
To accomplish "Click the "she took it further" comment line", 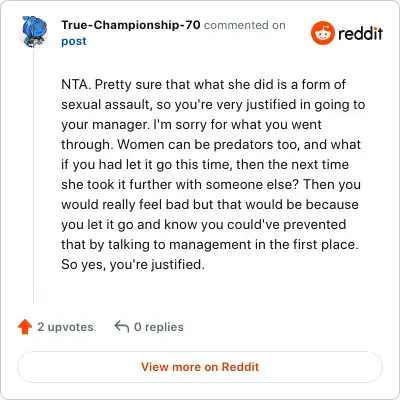I will pos(211,185).
